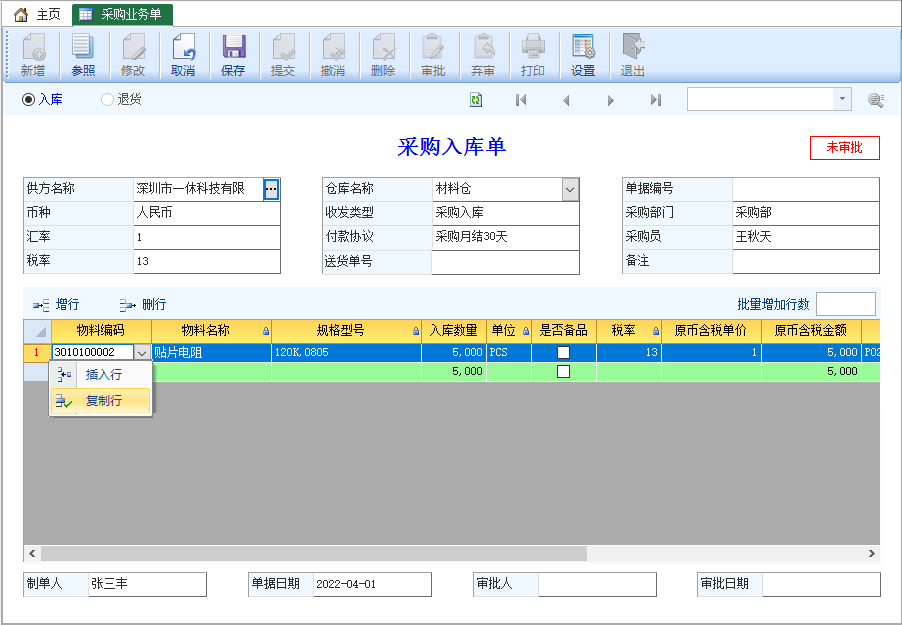Click the 贴片电阻 cell in row 1
Viewport: 902px width, 625px height.
point(211,353)
